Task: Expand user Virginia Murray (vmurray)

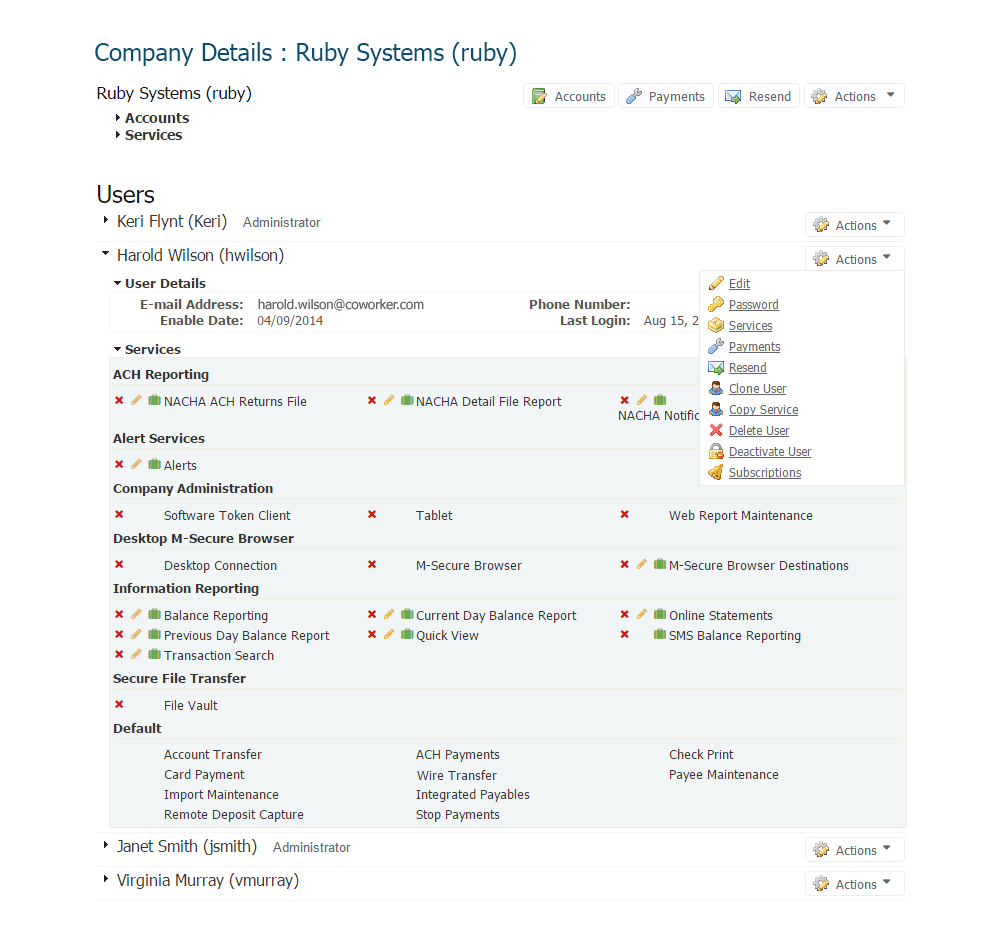Action: (x=106, y=879)
